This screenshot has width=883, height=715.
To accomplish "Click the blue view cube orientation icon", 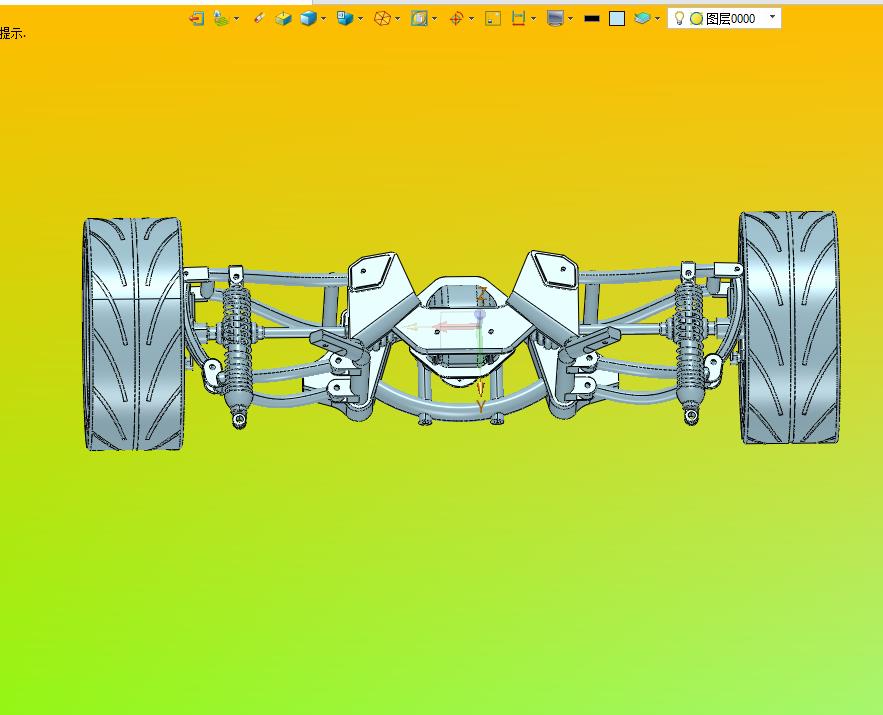I will 345,19.
